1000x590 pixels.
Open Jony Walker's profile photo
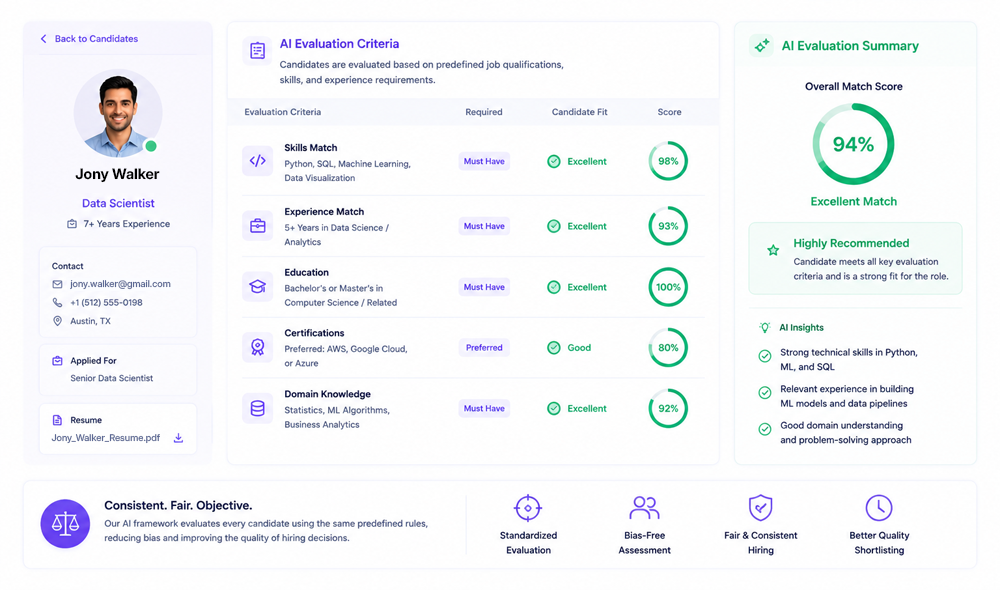(x=117, y=114)
